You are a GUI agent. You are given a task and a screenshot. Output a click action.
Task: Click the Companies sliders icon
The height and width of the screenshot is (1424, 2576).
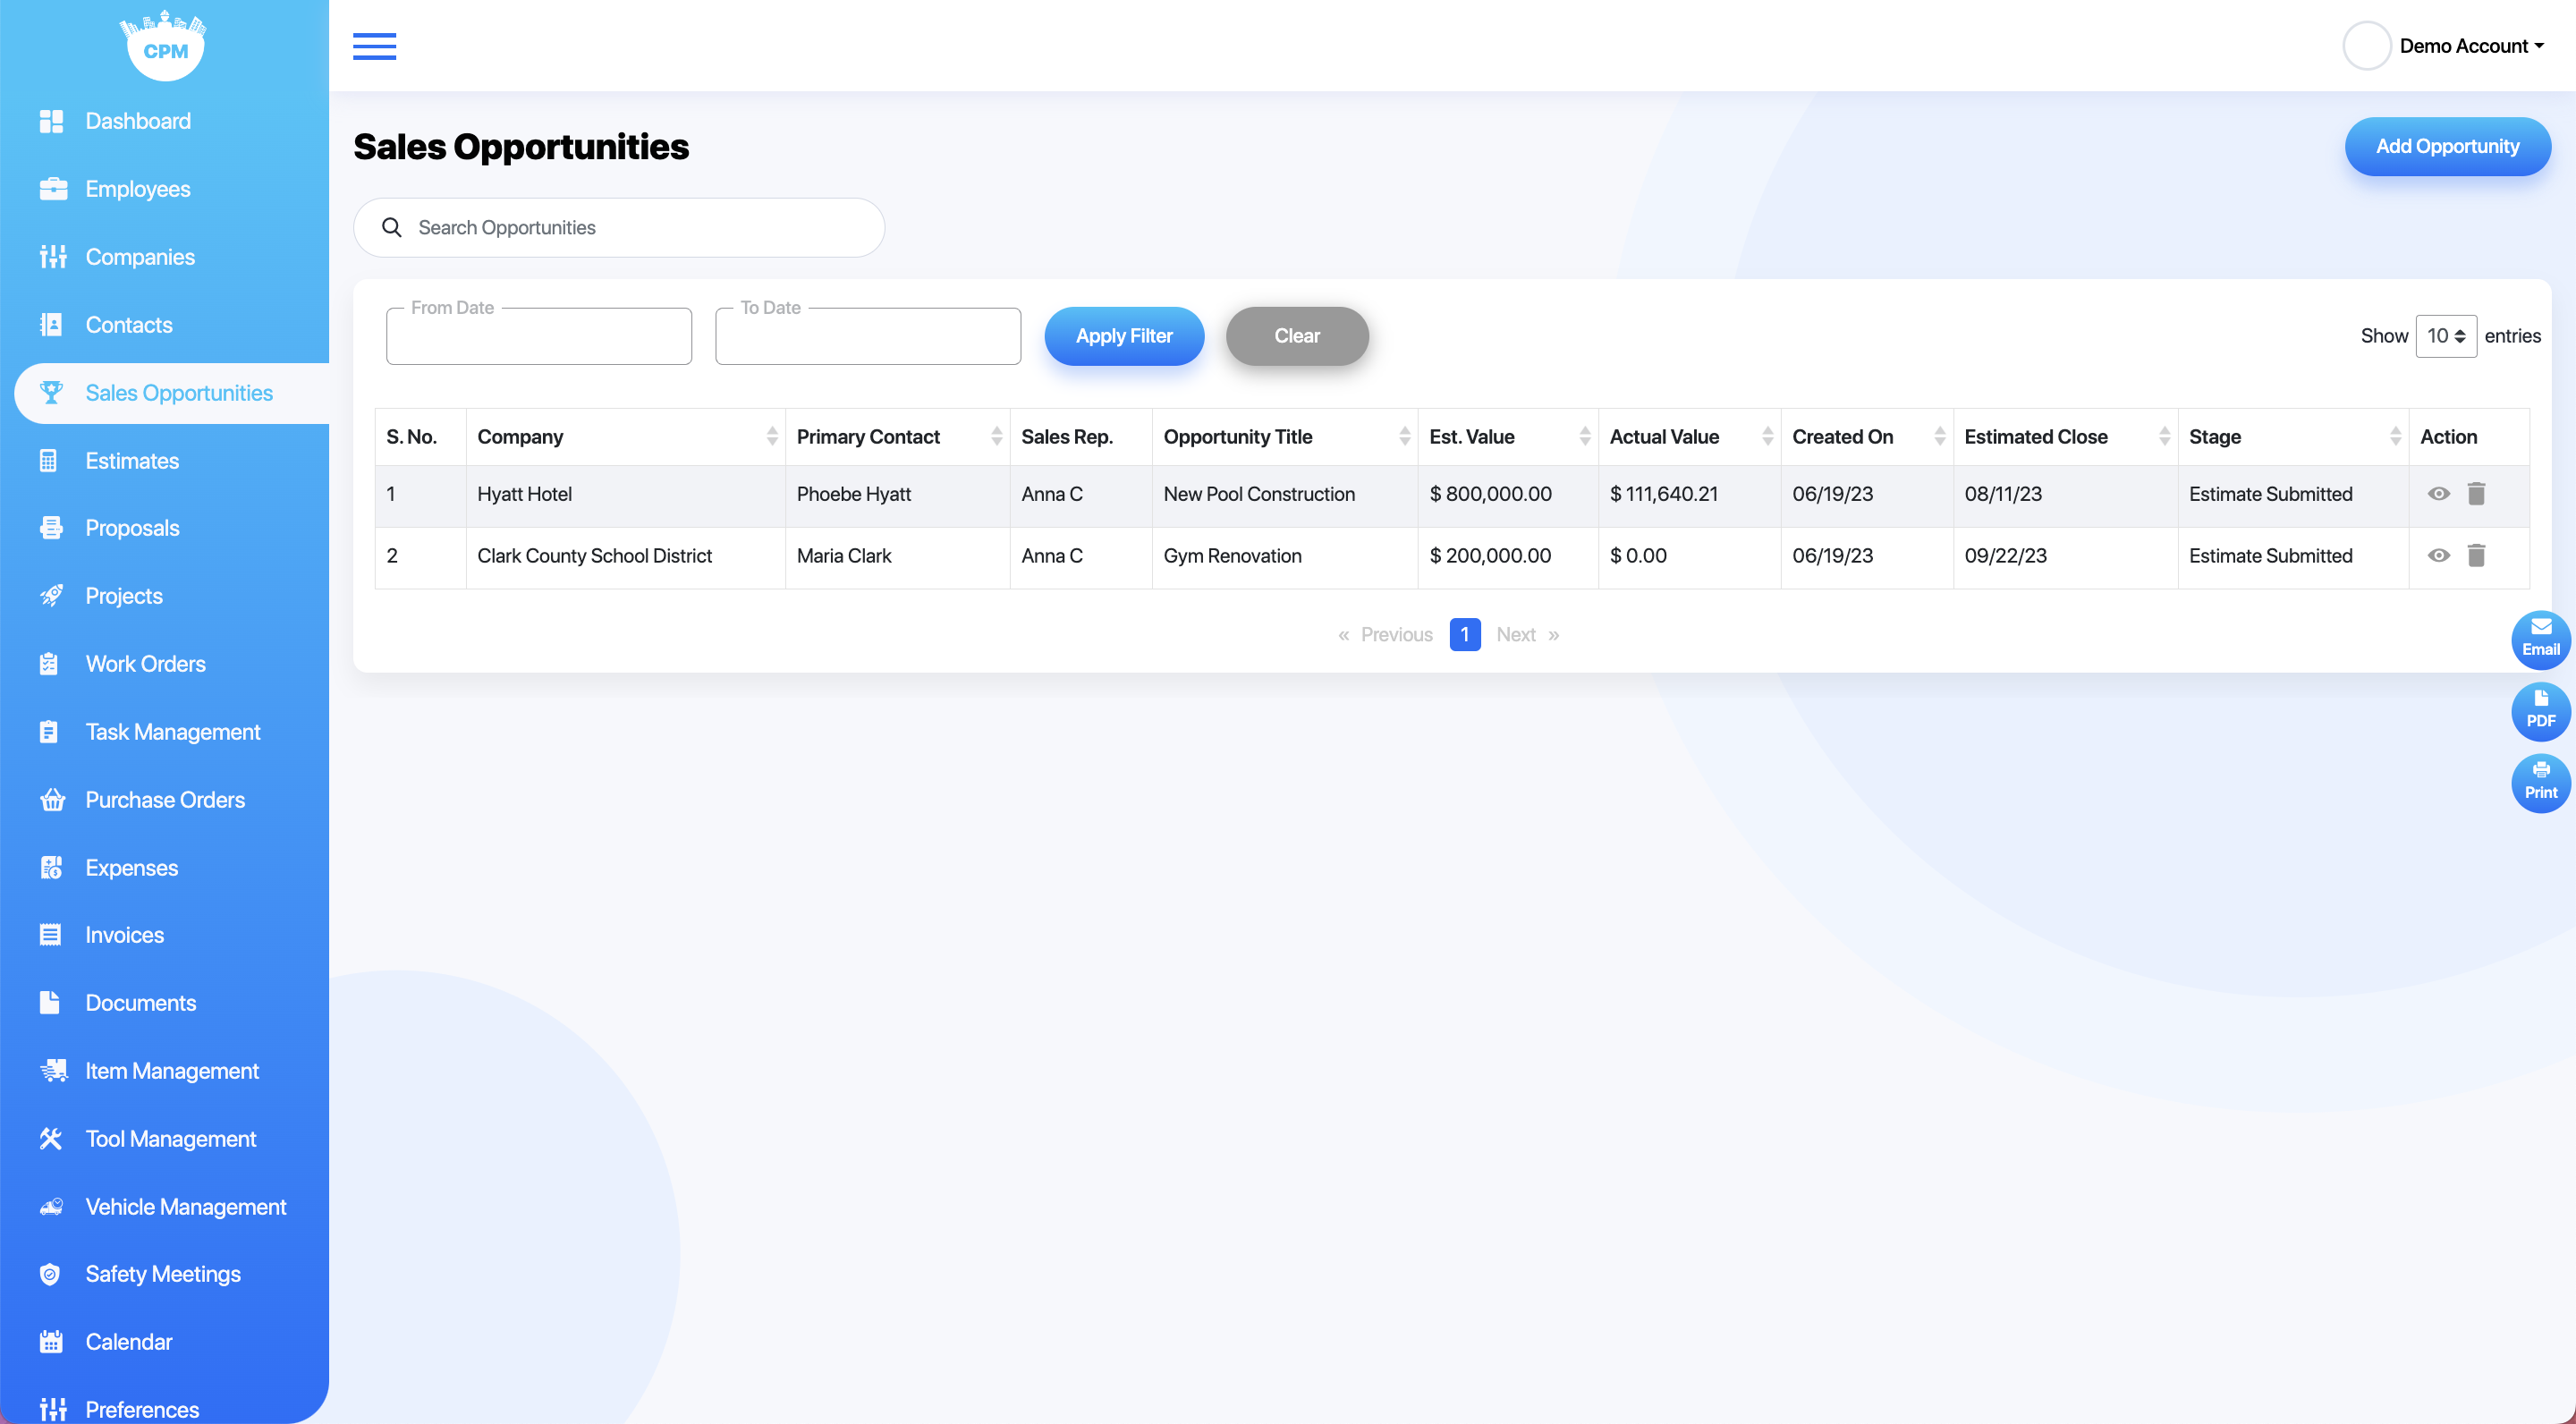[52, 257]
